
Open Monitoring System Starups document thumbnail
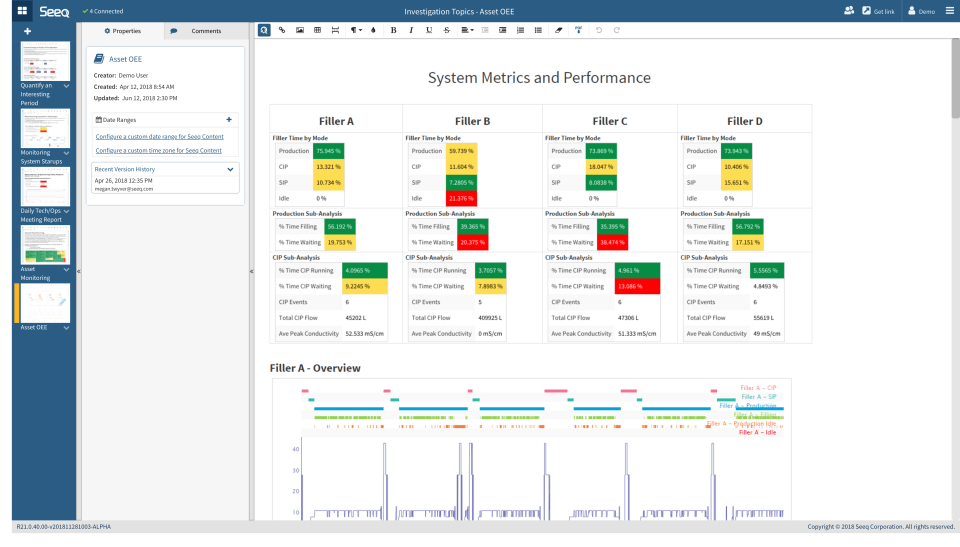tap(45, 128)
